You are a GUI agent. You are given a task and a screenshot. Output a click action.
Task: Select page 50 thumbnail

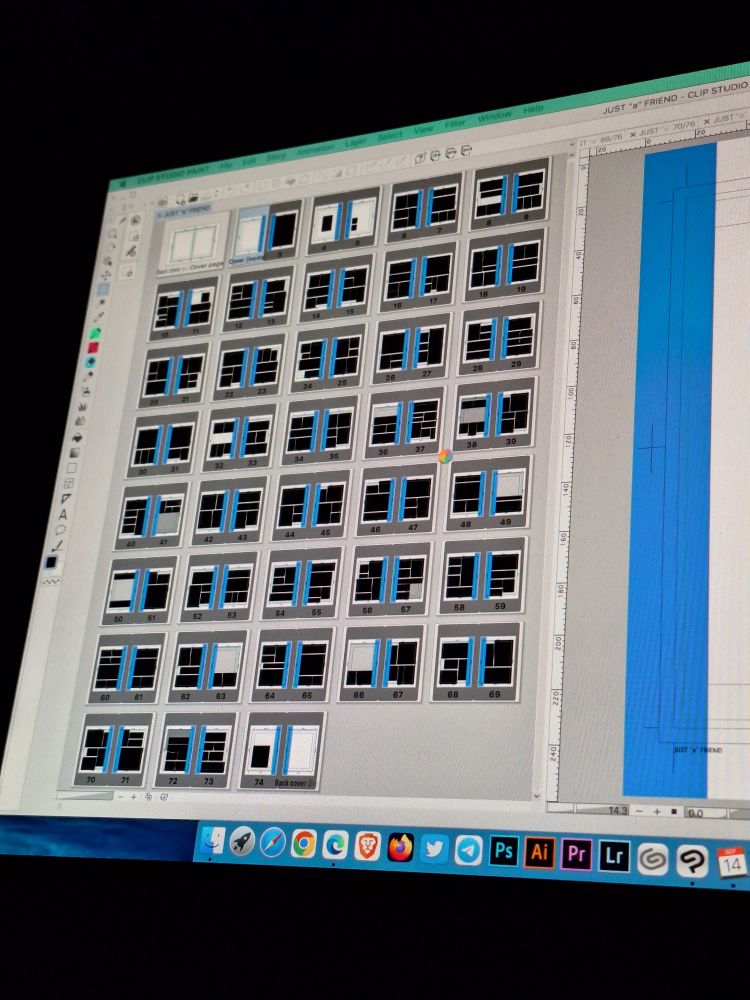pos(122,591)
